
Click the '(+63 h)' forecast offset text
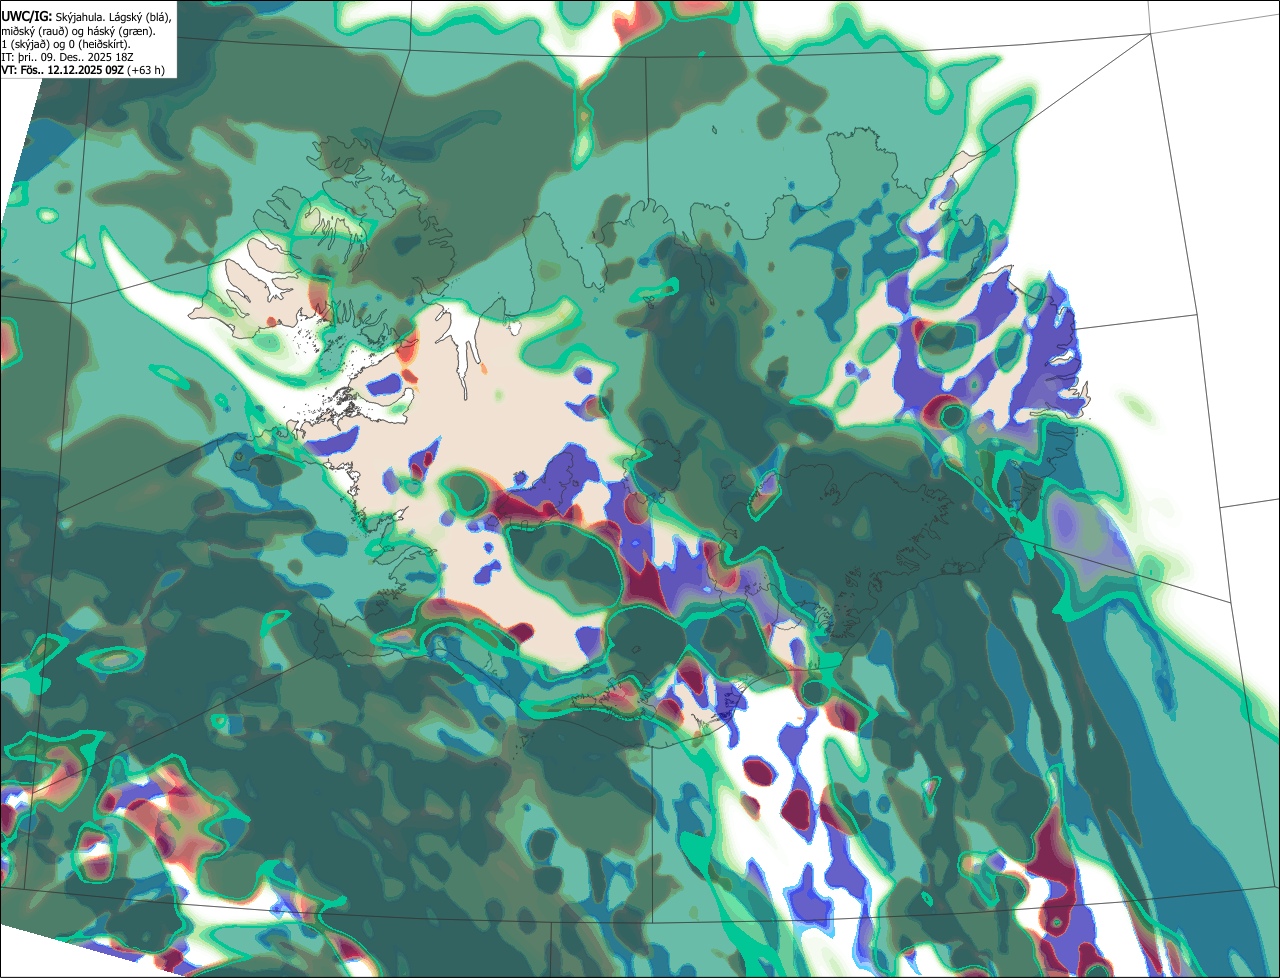pyautogui.click(x=146, y=70)
